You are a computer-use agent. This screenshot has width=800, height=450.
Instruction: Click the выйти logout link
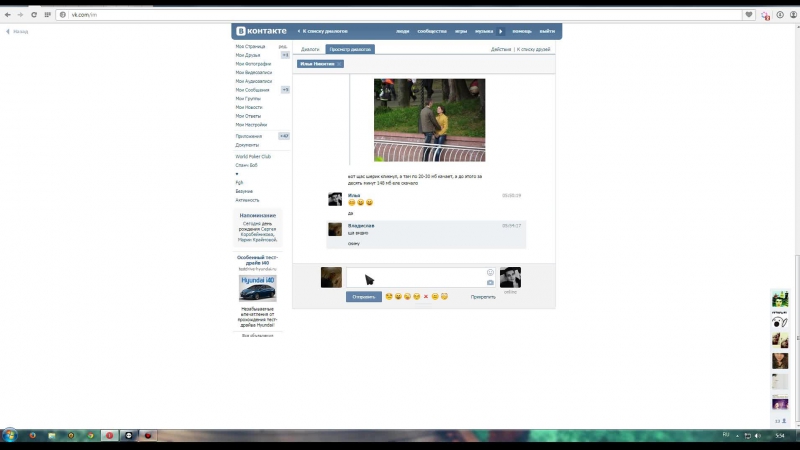(547, 31)
